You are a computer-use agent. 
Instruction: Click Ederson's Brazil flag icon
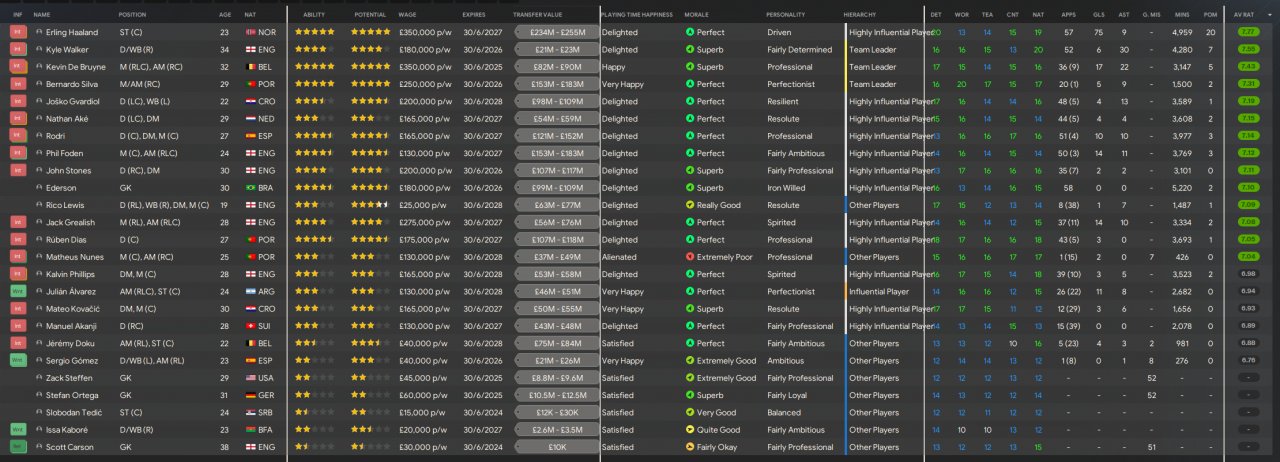(x=250, y=188)
